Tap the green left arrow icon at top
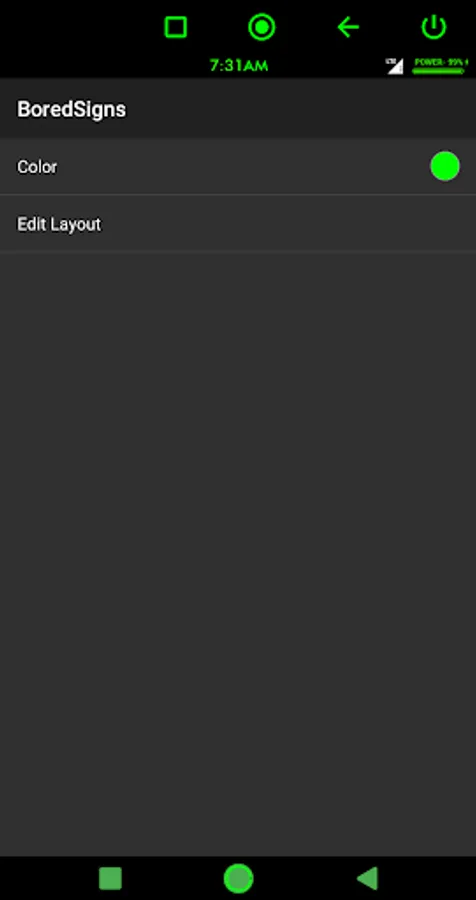Screen dimensions: 476x900 point(347,27)
